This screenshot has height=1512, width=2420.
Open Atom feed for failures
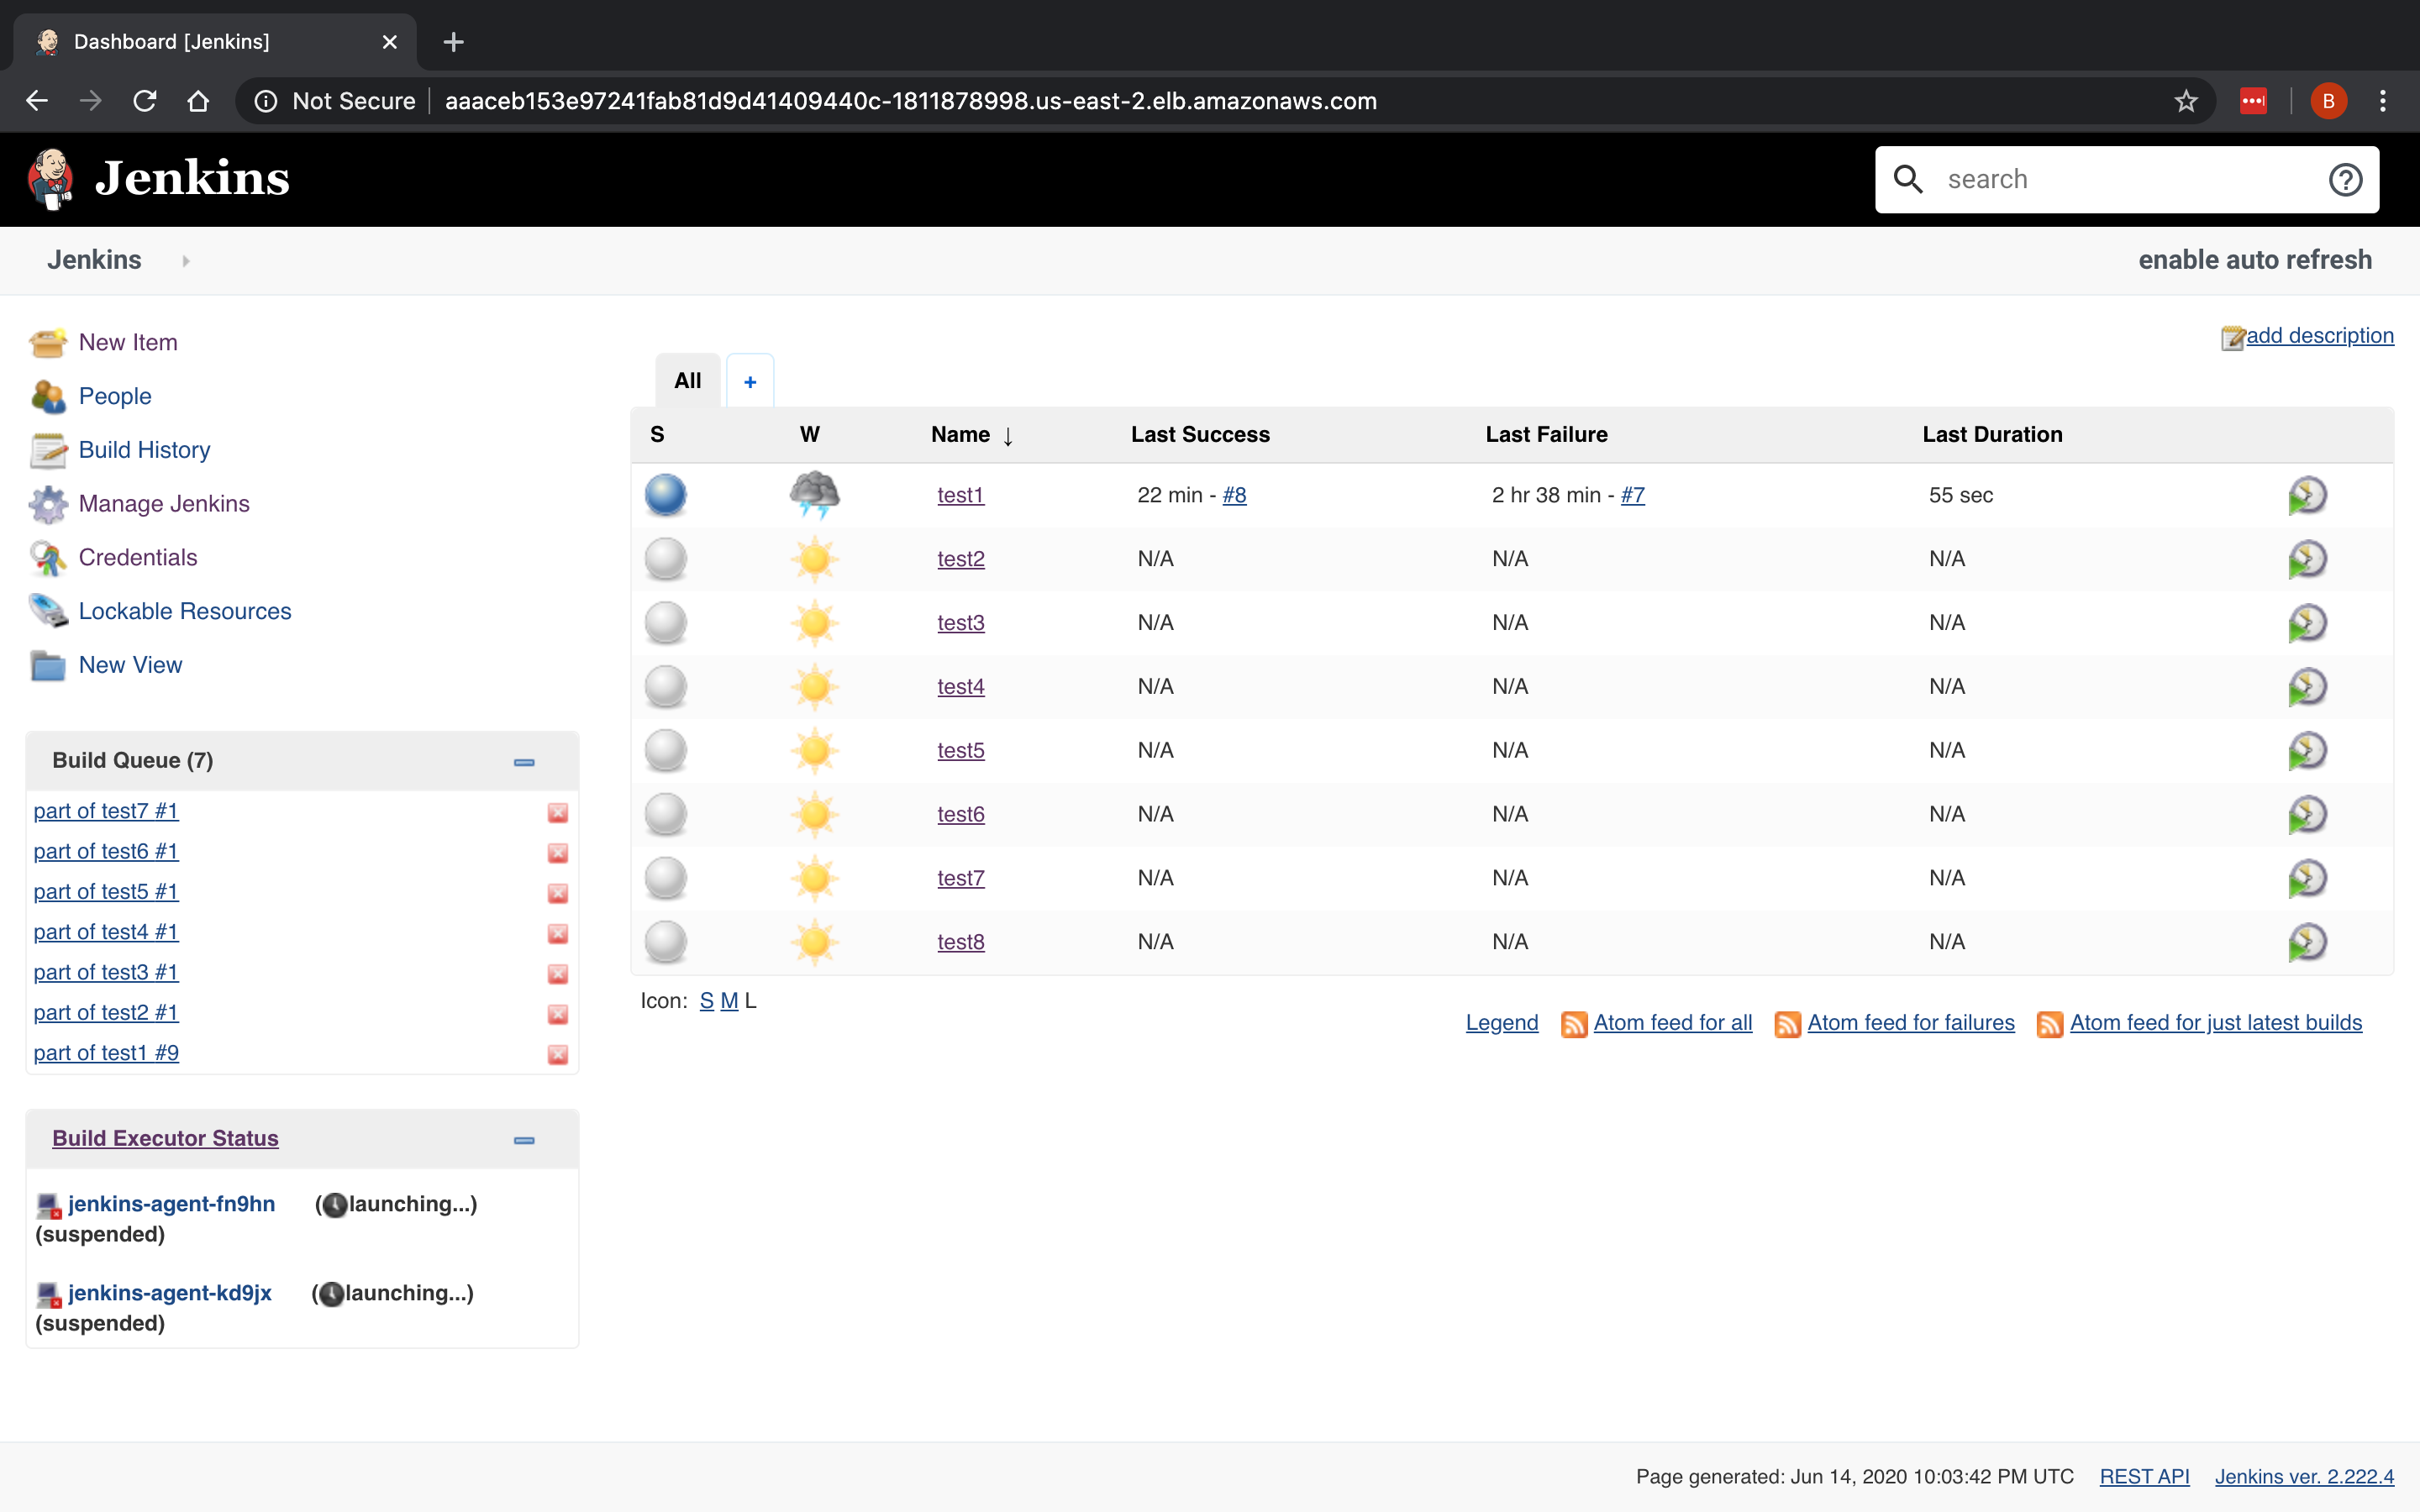1910,1023
